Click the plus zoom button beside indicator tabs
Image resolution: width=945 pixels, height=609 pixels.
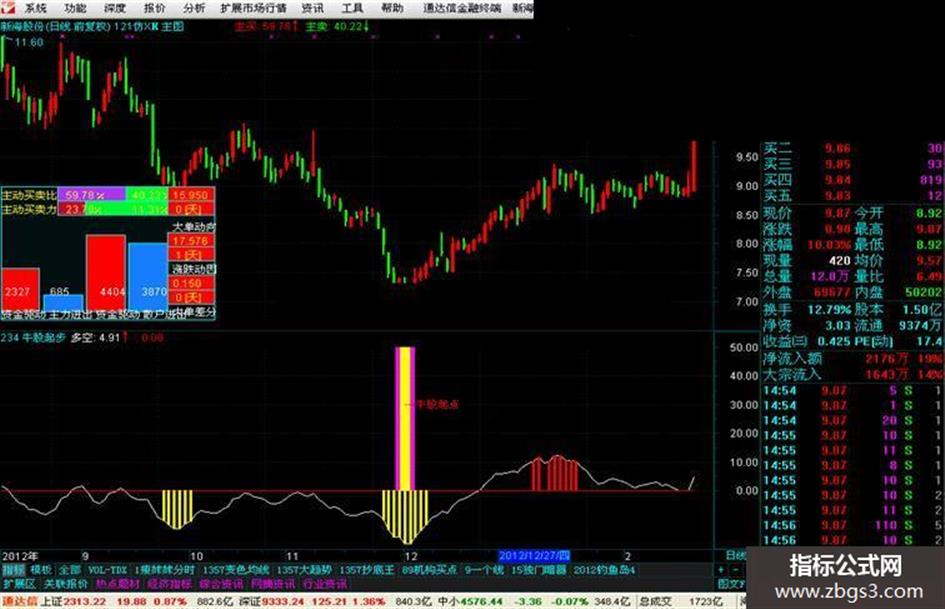(x=721, y=570)
